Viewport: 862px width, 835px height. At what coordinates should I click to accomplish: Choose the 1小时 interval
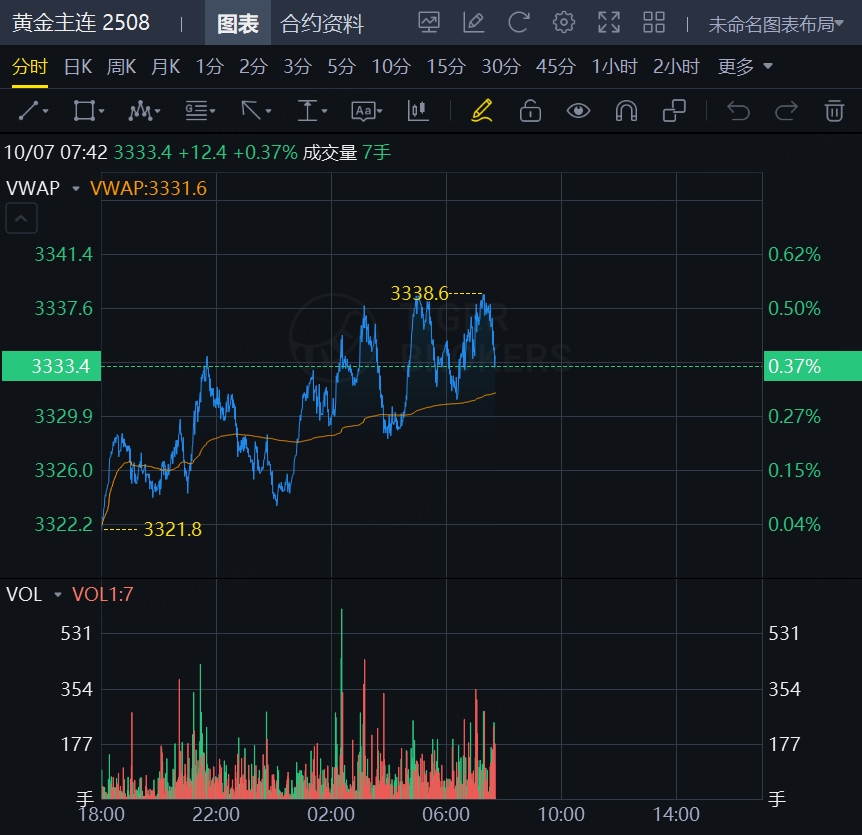614,67
